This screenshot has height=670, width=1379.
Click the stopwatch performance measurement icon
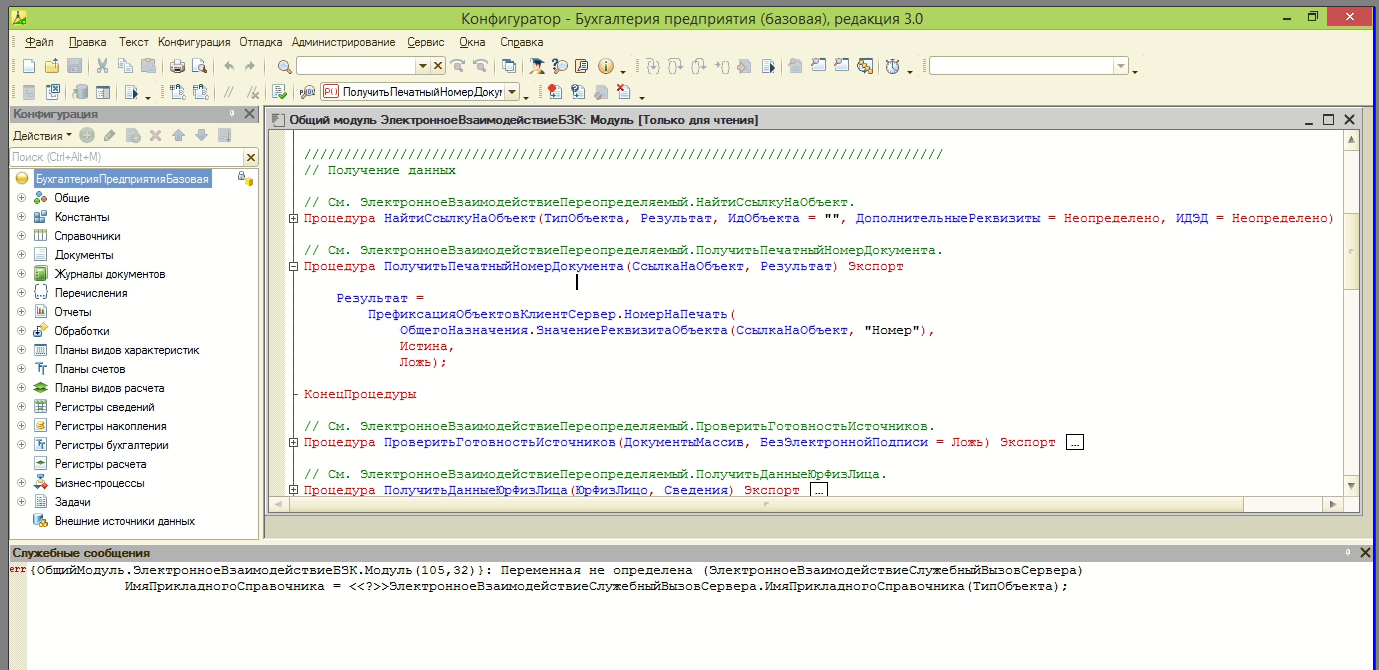click(x=893, y=66)
